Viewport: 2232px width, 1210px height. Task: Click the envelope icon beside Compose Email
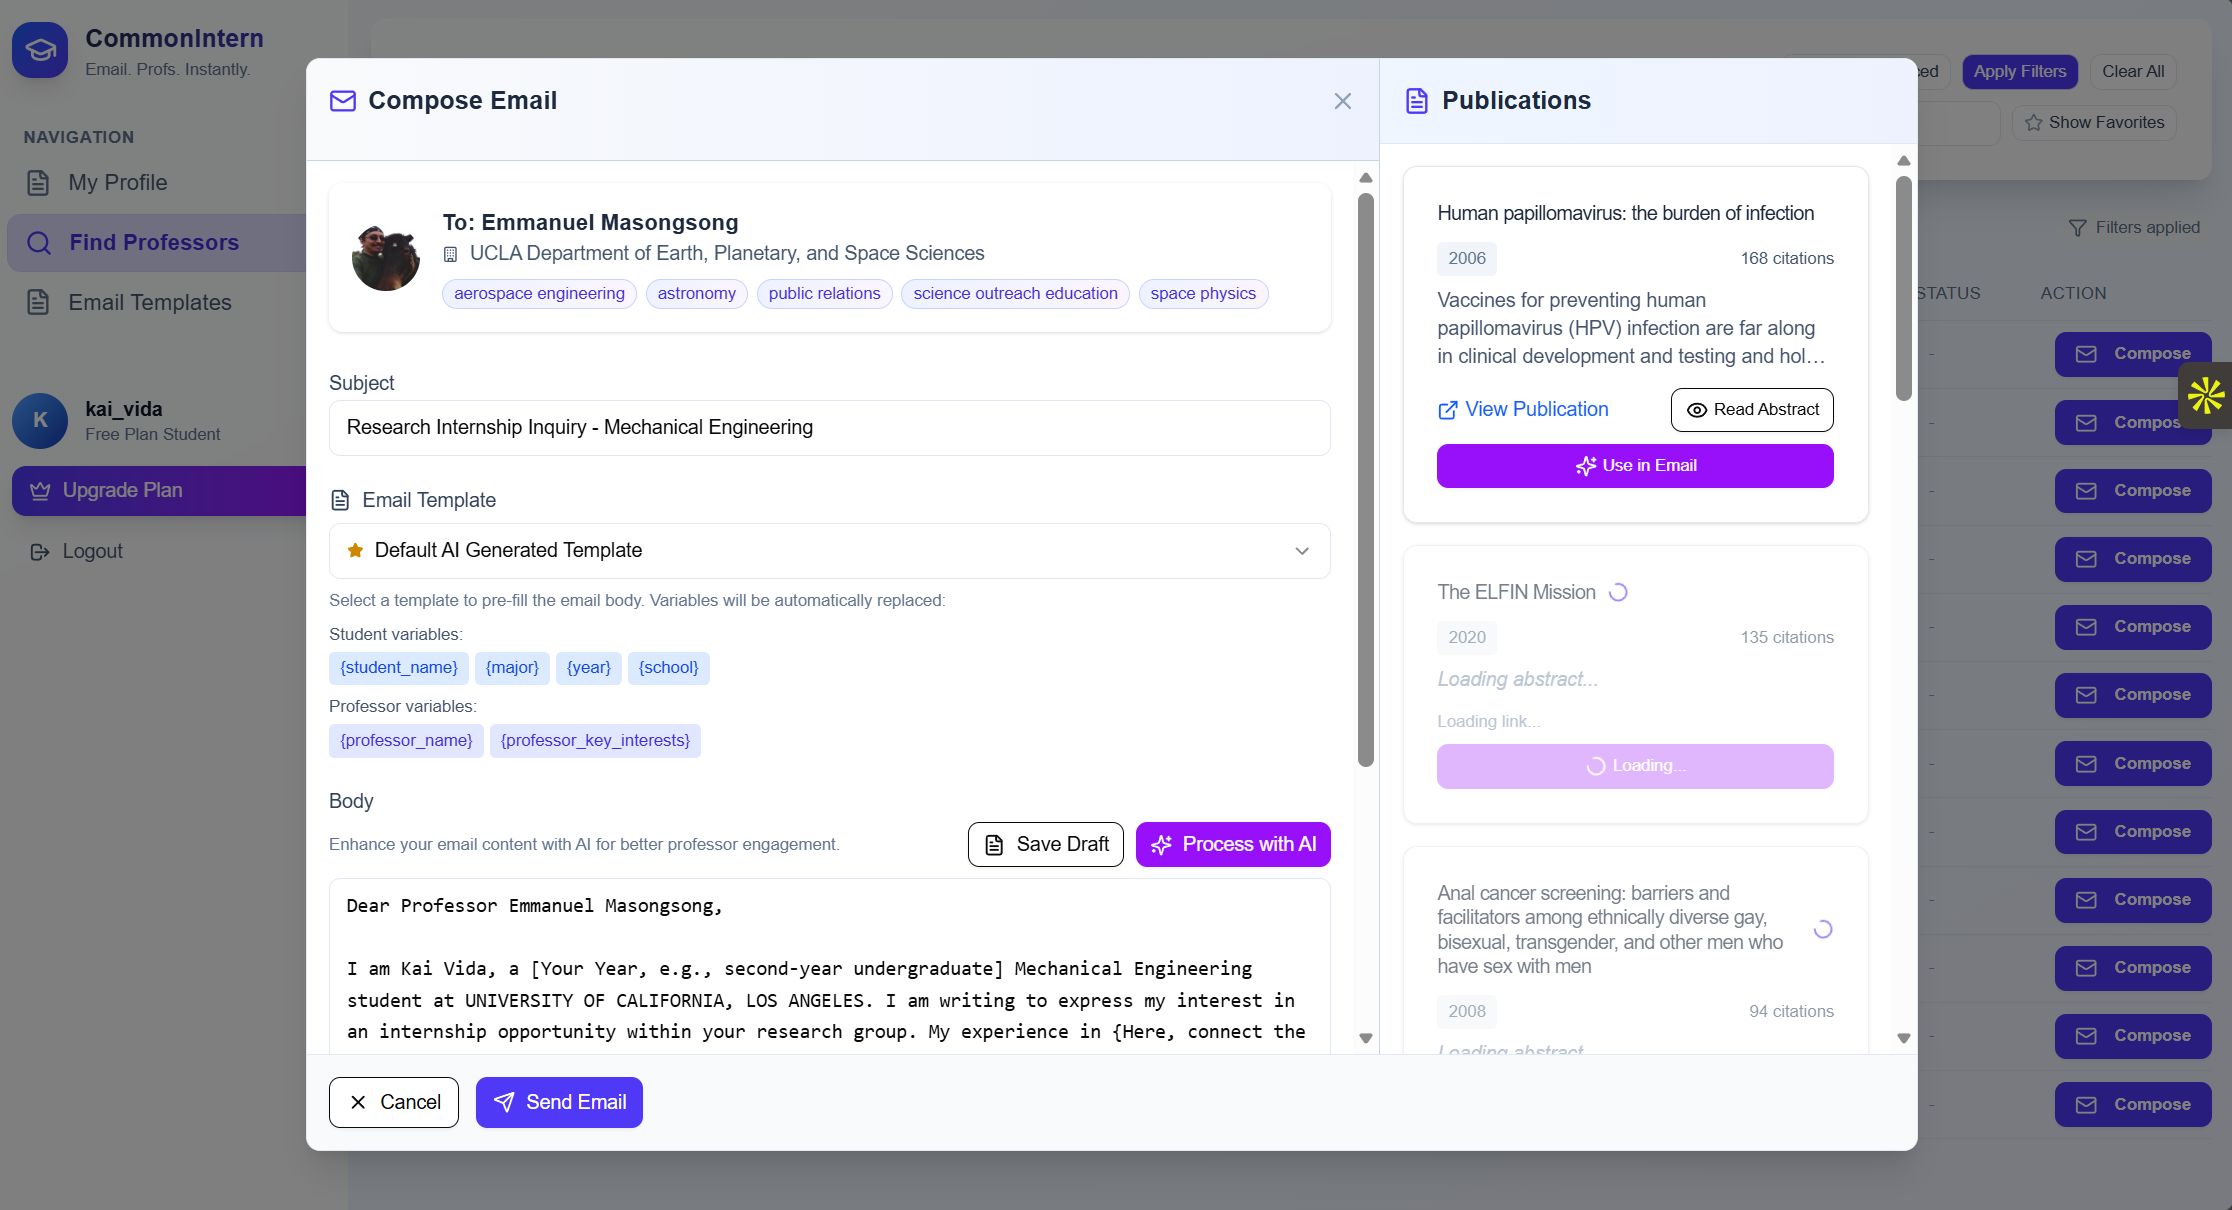tap(343, 100)
